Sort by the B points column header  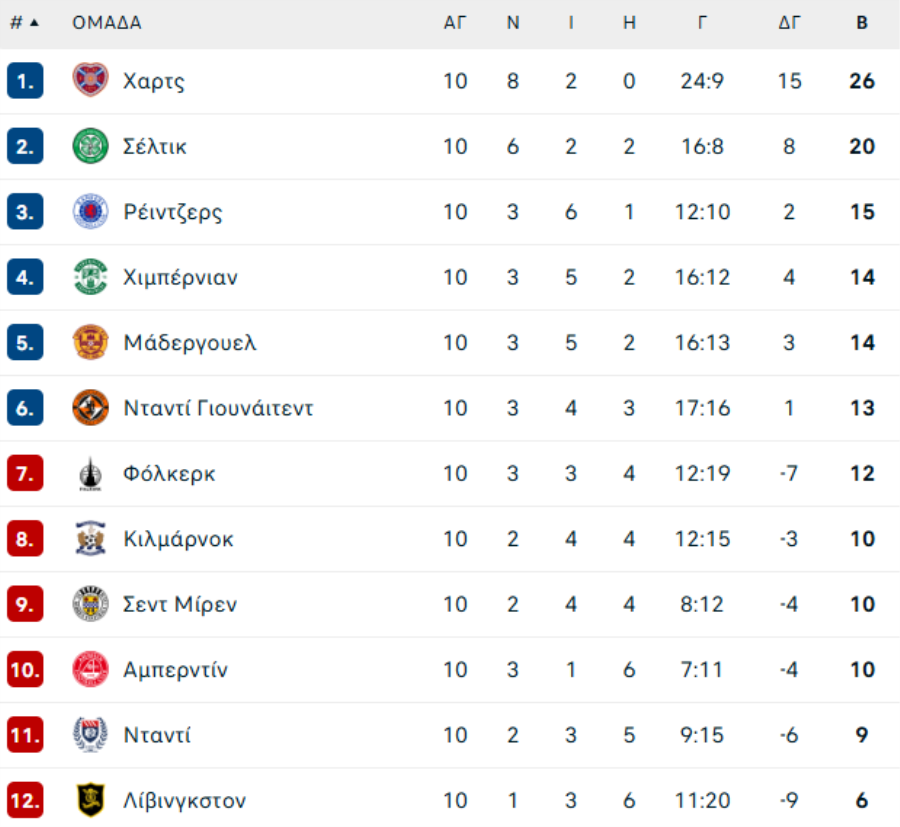861,23
